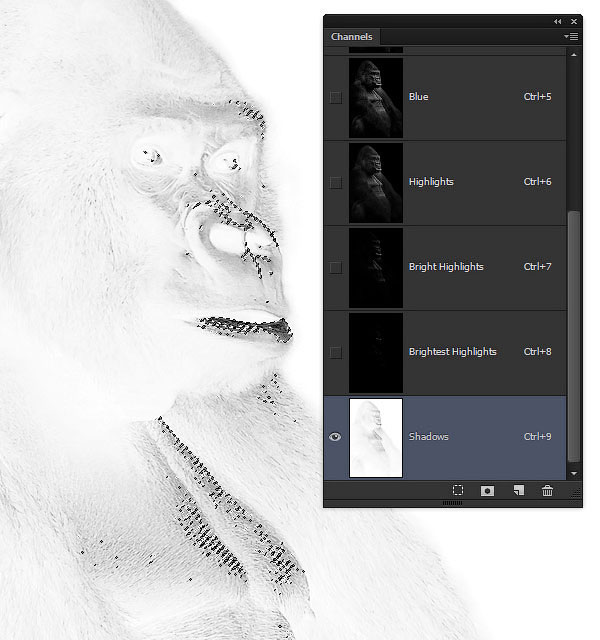Click the Ctrl+9 shortcut label
Screen dimensions: 600x640
(x=538, y=437)
